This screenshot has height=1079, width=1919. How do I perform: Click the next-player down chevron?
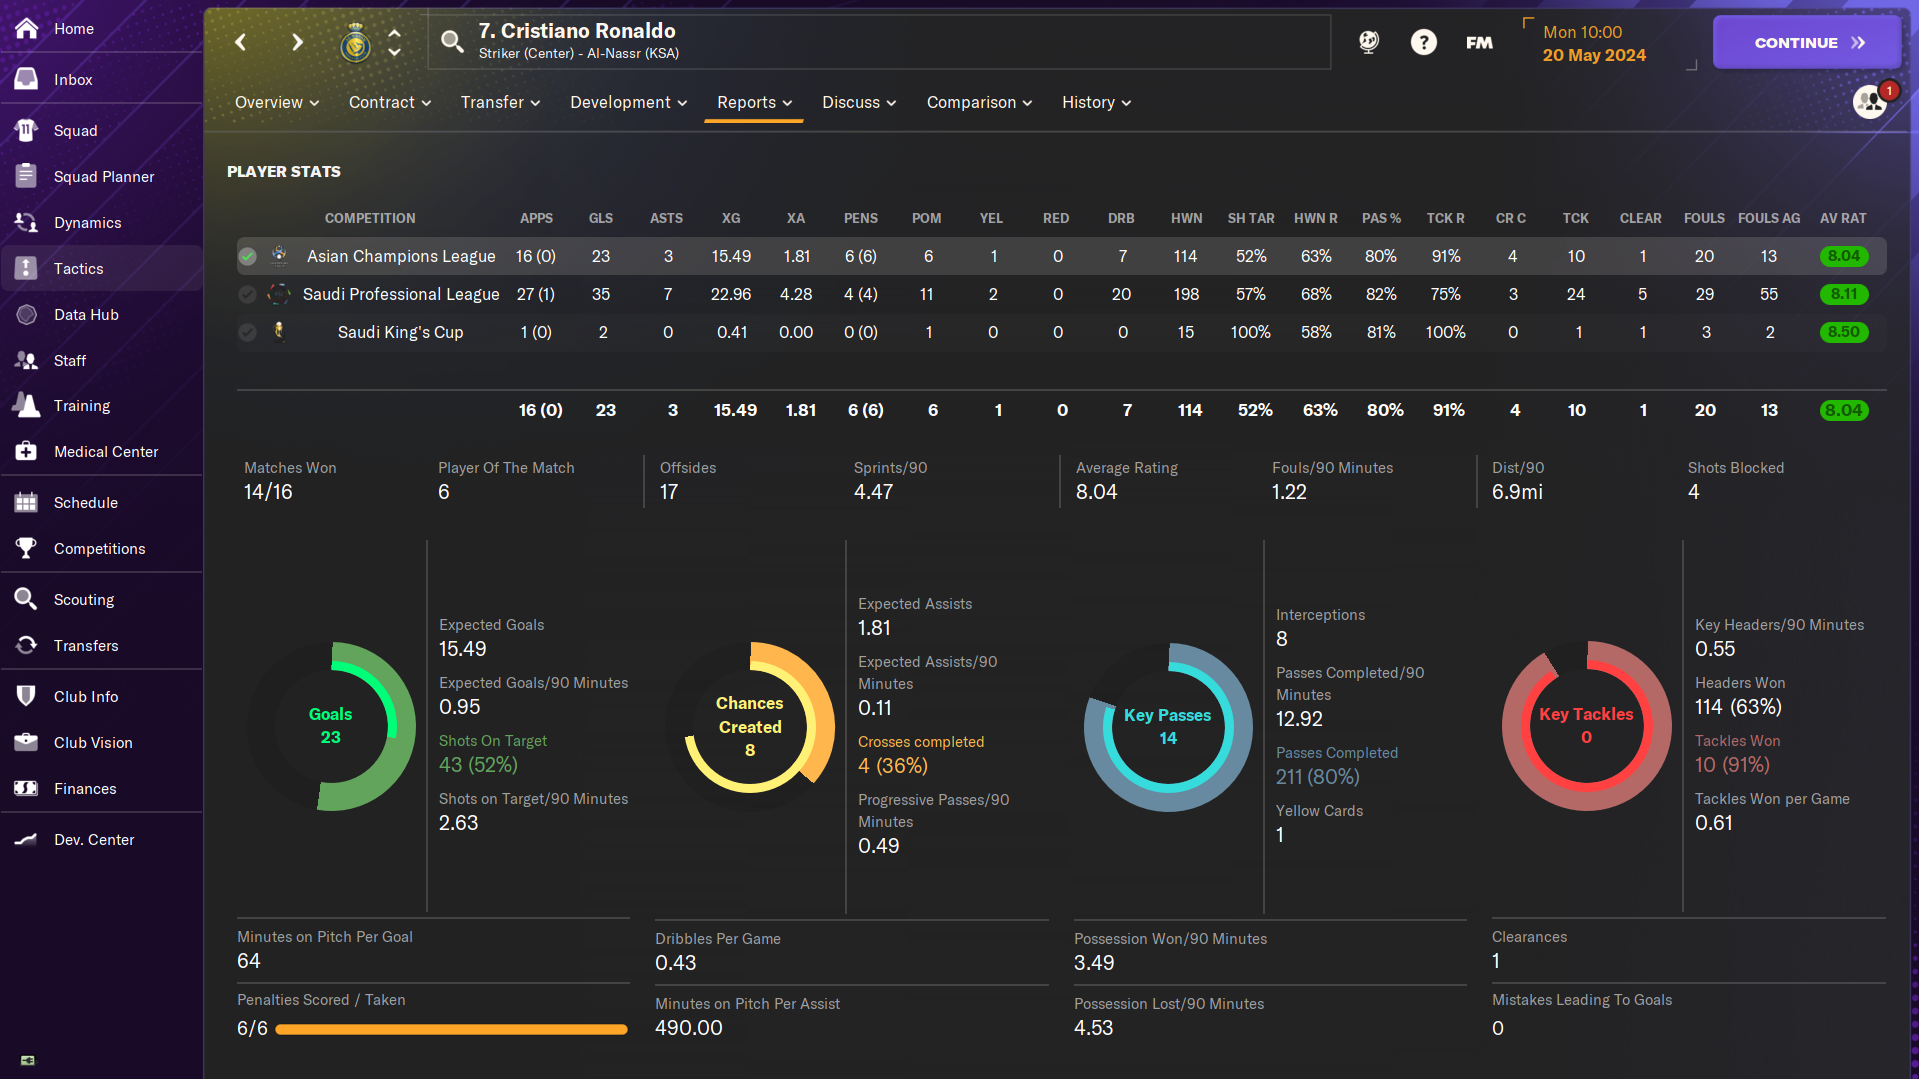click(395, 52)
